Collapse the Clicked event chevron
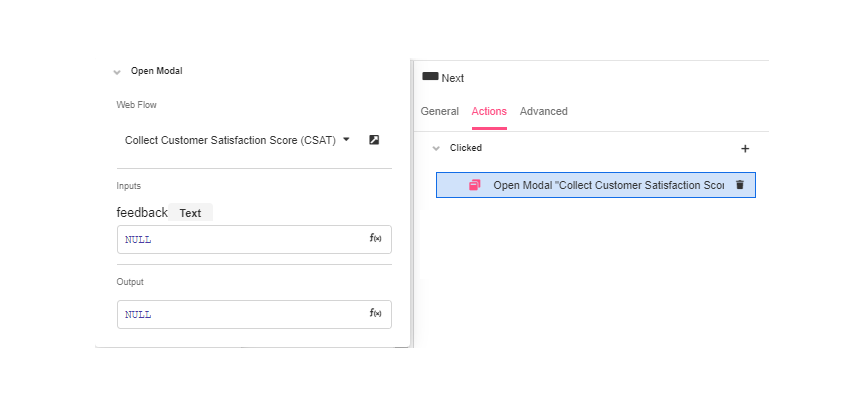 click(x=436, y=148)
